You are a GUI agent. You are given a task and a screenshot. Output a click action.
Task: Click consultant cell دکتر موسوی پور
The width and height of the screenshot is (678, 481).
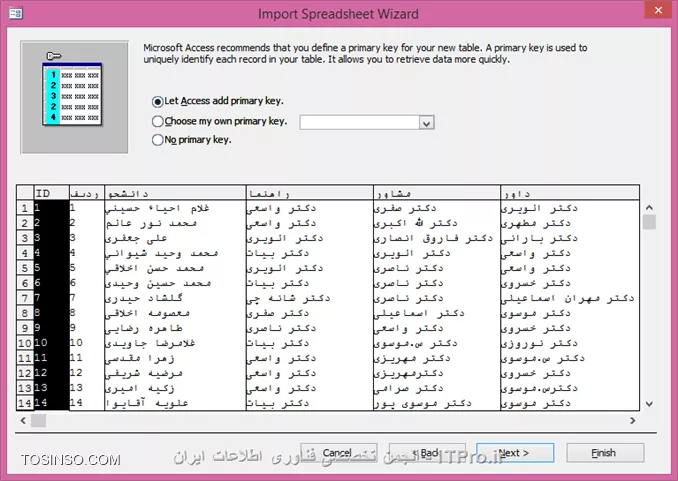437,403
